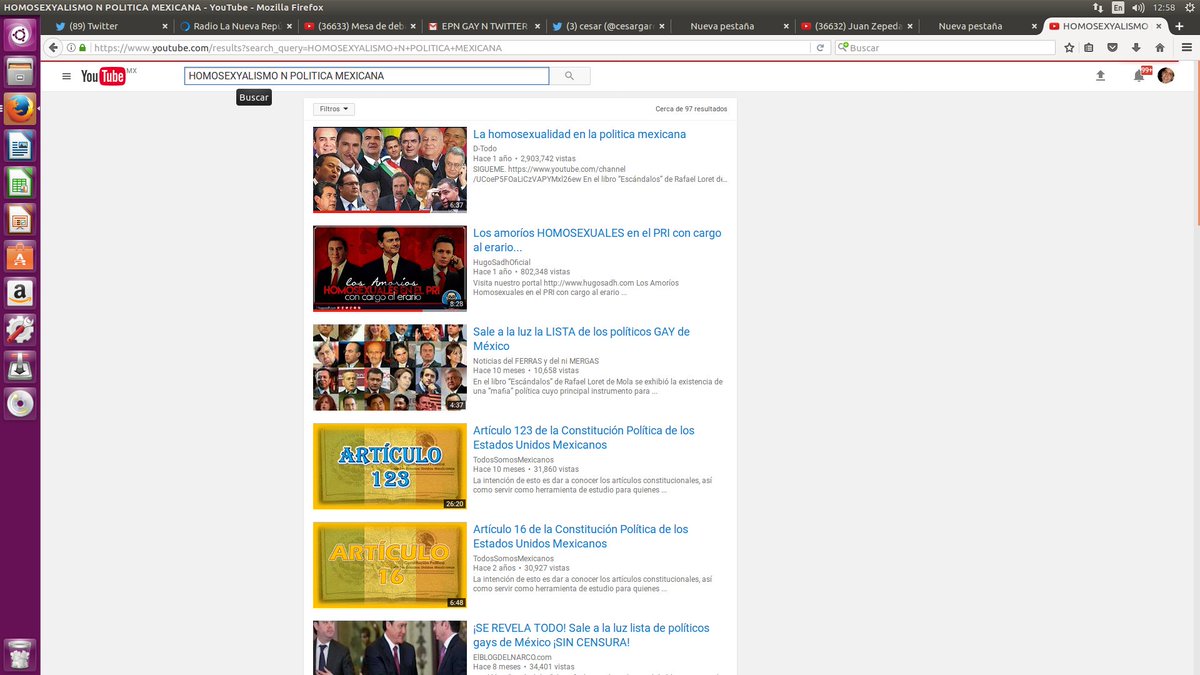
Task: Open the YouTube guide hamburger menu
Action: (x=66, y=76)
